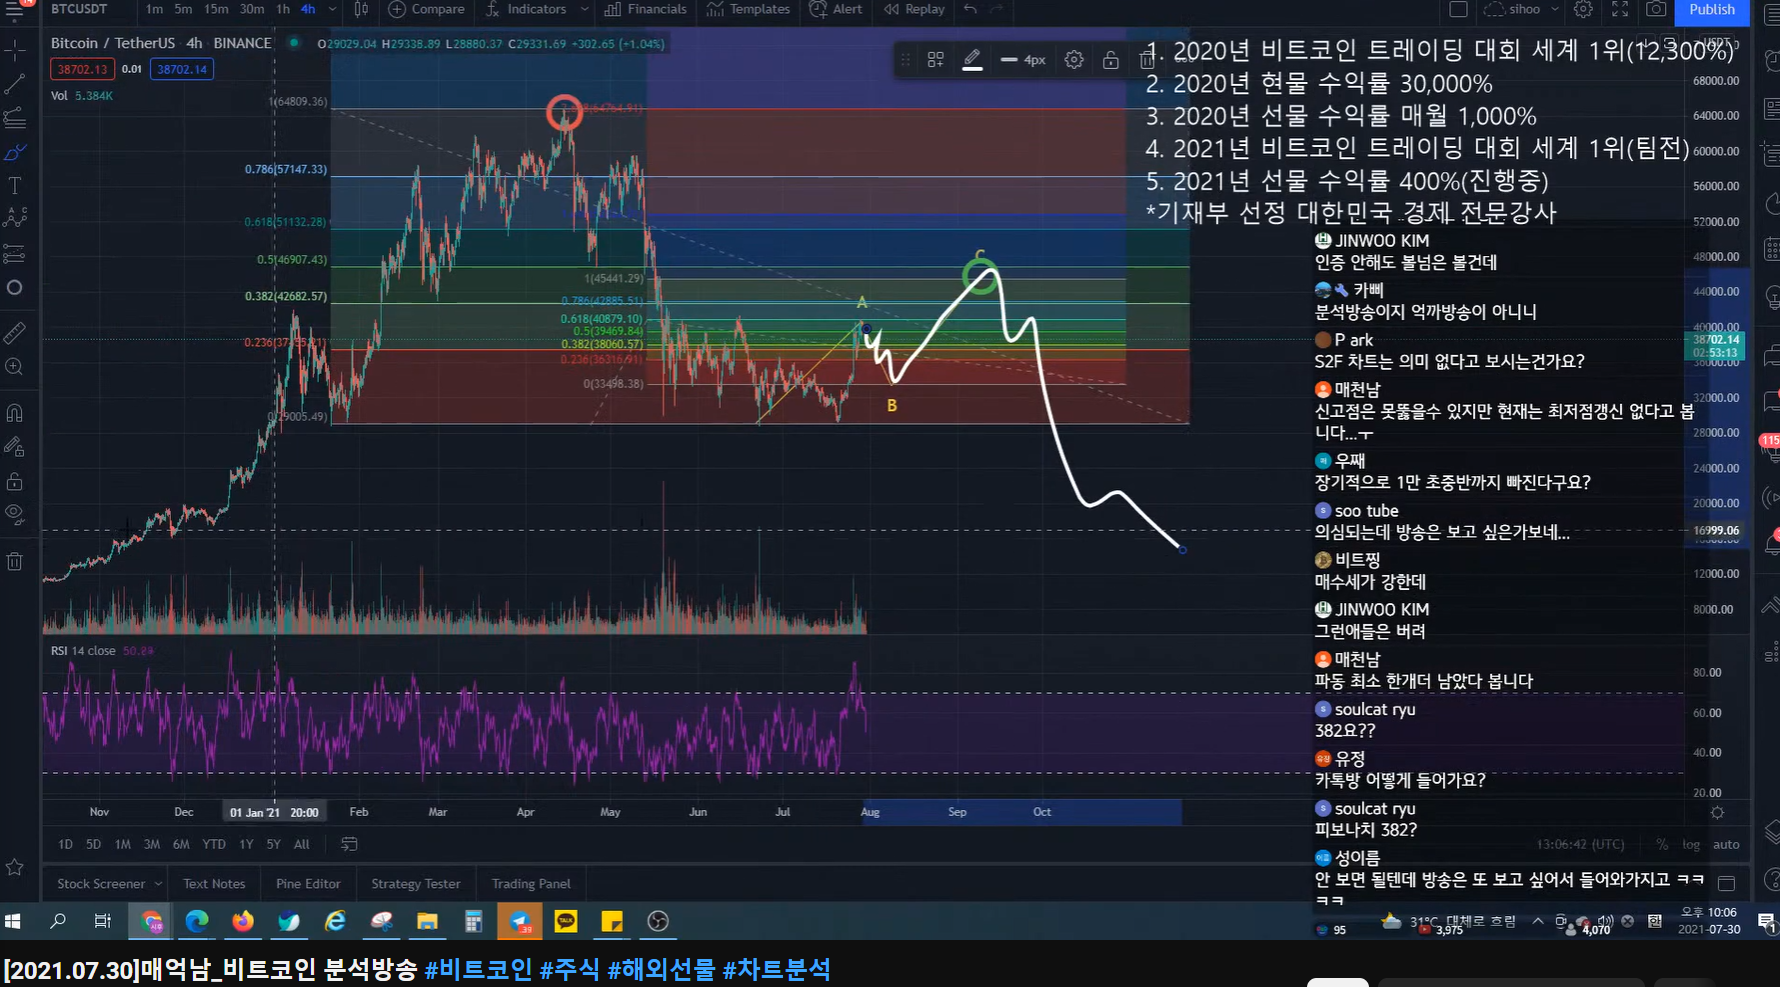The width and height of the screenshot is (1780, 987).
Task: Open the Trading Panel tab
Action: click(531, 884)
